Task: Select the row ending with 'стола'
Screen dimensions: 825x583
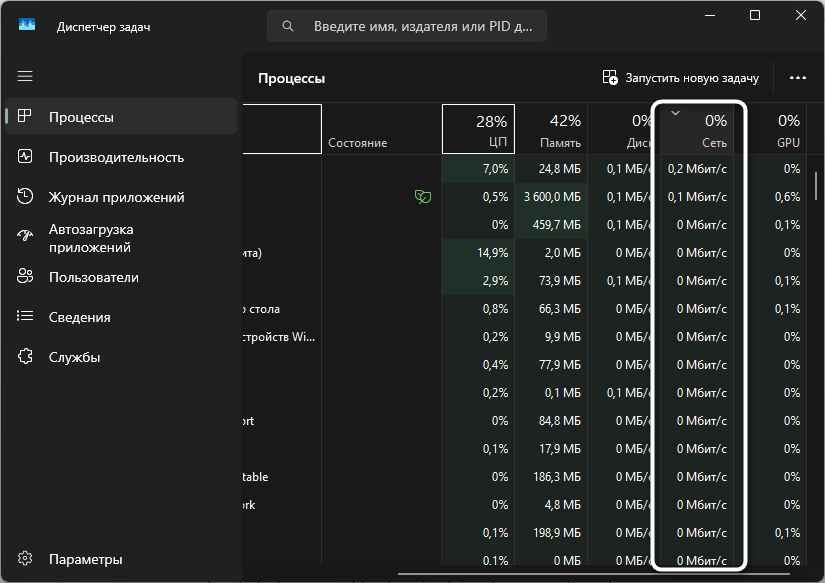Action: point(525,309)
